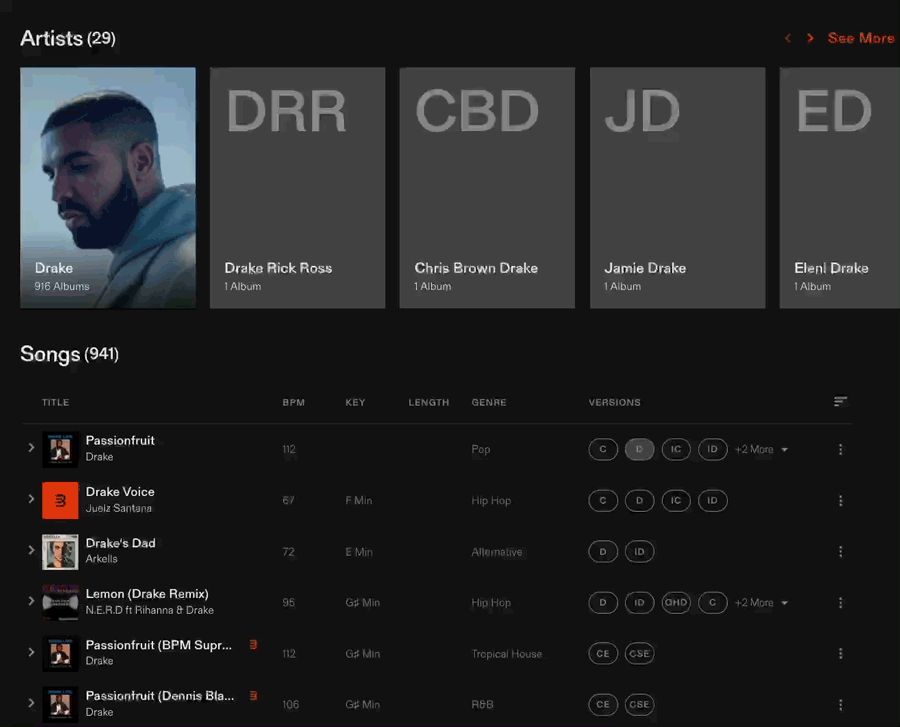The image size is (900, 727).
Task: Click Drake Voice orange artwork thumbnail
Action: click(x=60, y=500)
